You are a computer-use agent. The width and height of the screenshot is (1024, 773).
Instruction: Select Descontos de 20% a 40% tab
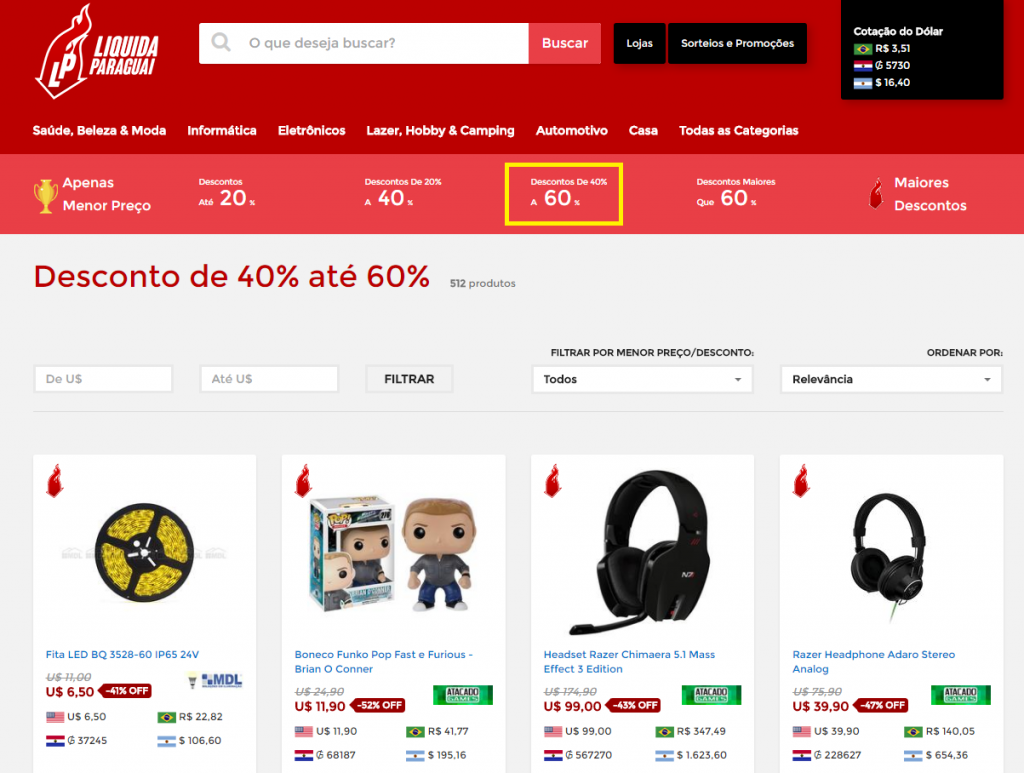tap(403, 193)
